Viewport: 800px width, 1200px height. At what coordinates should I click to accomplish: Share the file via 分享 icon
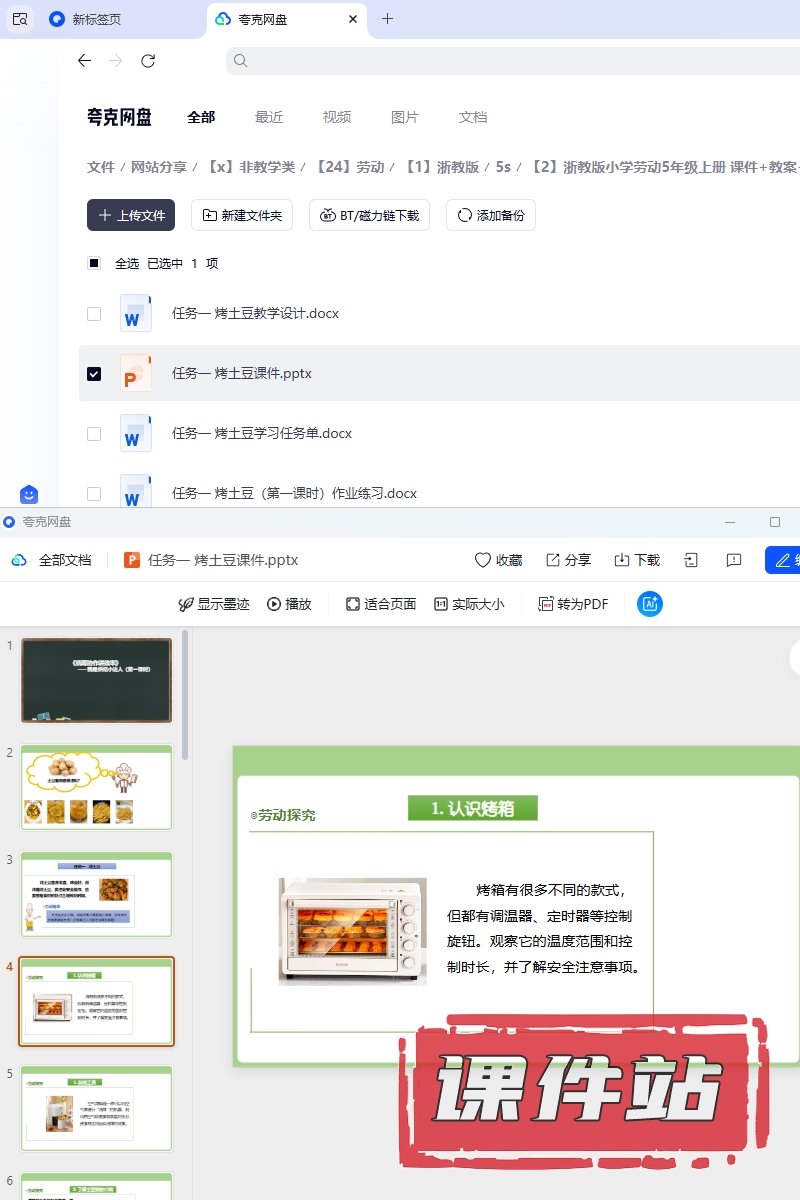click(553, 560)
